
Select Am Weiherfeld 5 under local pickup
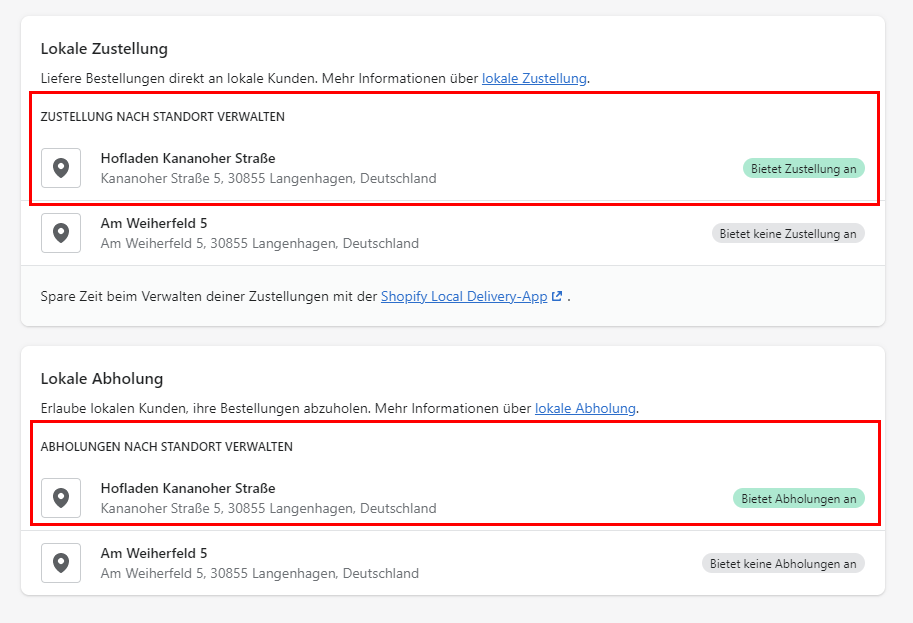pyautogui.click(x=154, y=553)
